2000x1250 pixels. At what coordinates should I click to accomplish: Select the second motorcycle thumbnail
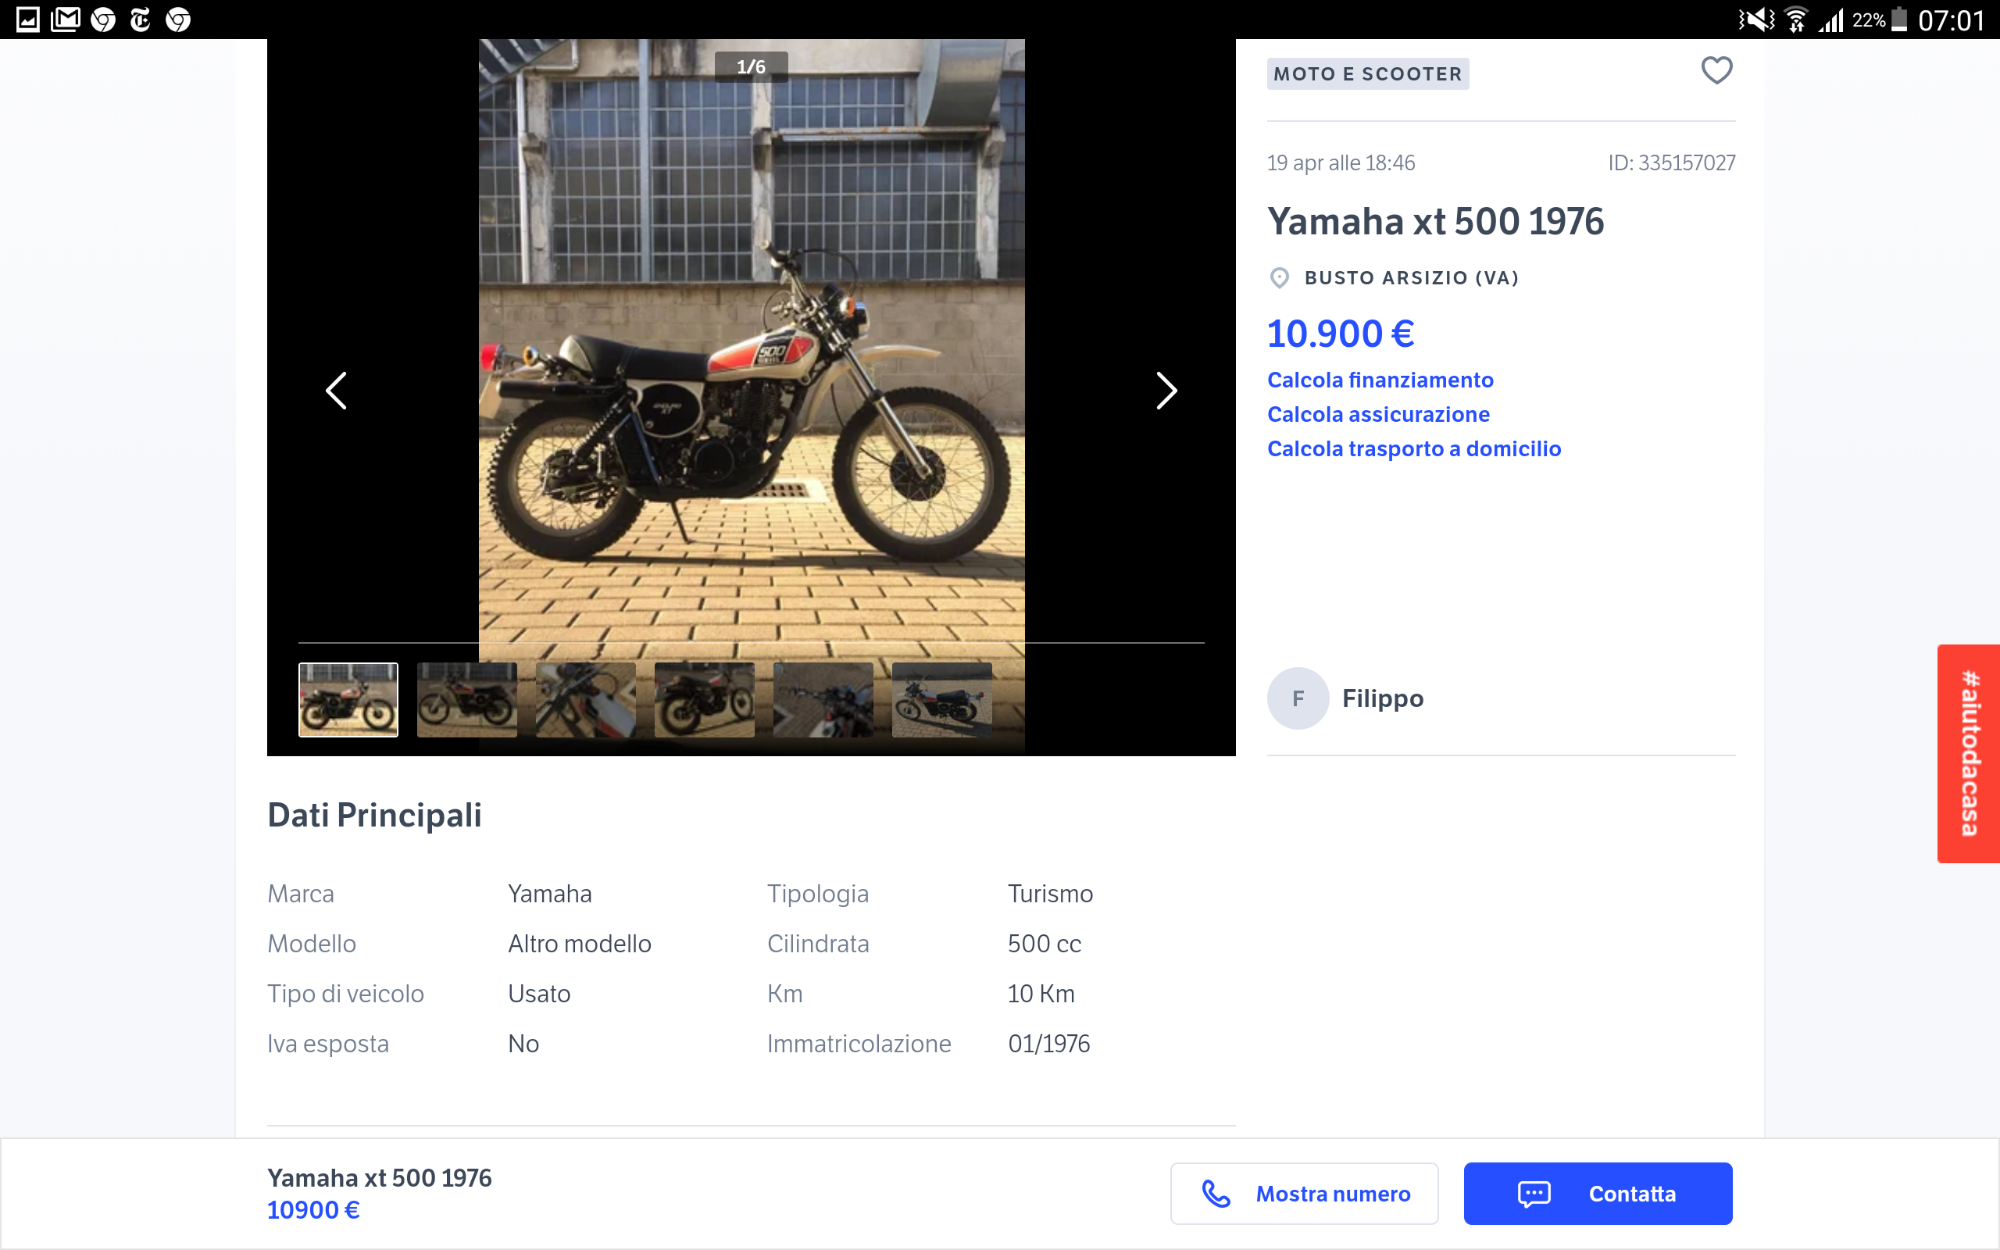click(x=467, y=700)
